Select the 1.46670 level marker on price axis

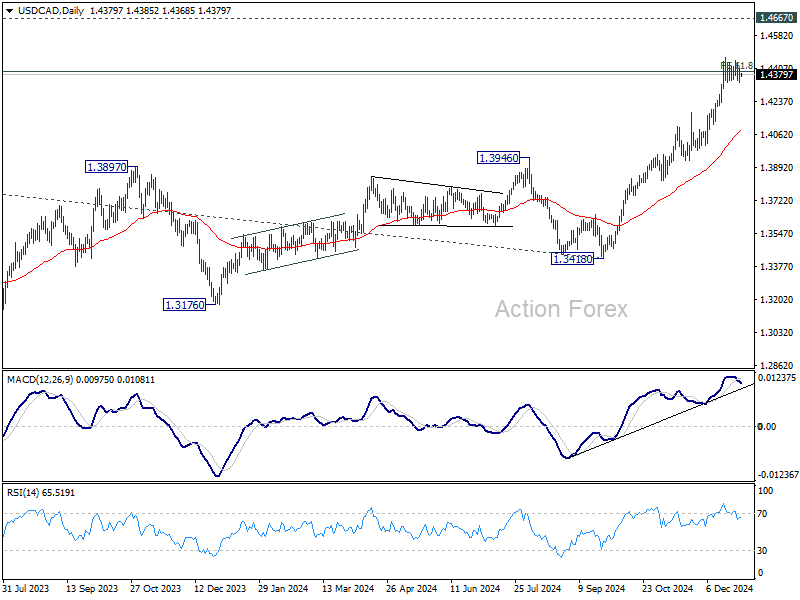(776, 18)
